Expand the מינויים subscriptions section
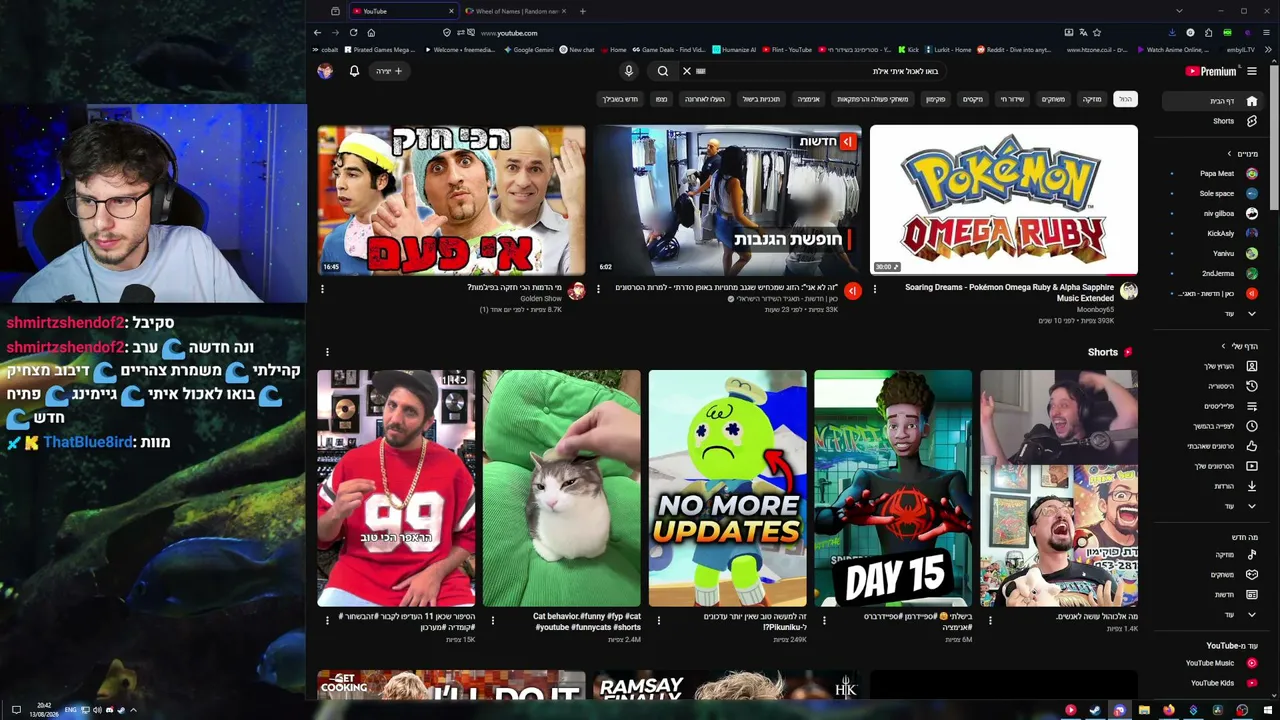Image resolution: width=1280 pixels, height=720 pixels. [1242, 154]
